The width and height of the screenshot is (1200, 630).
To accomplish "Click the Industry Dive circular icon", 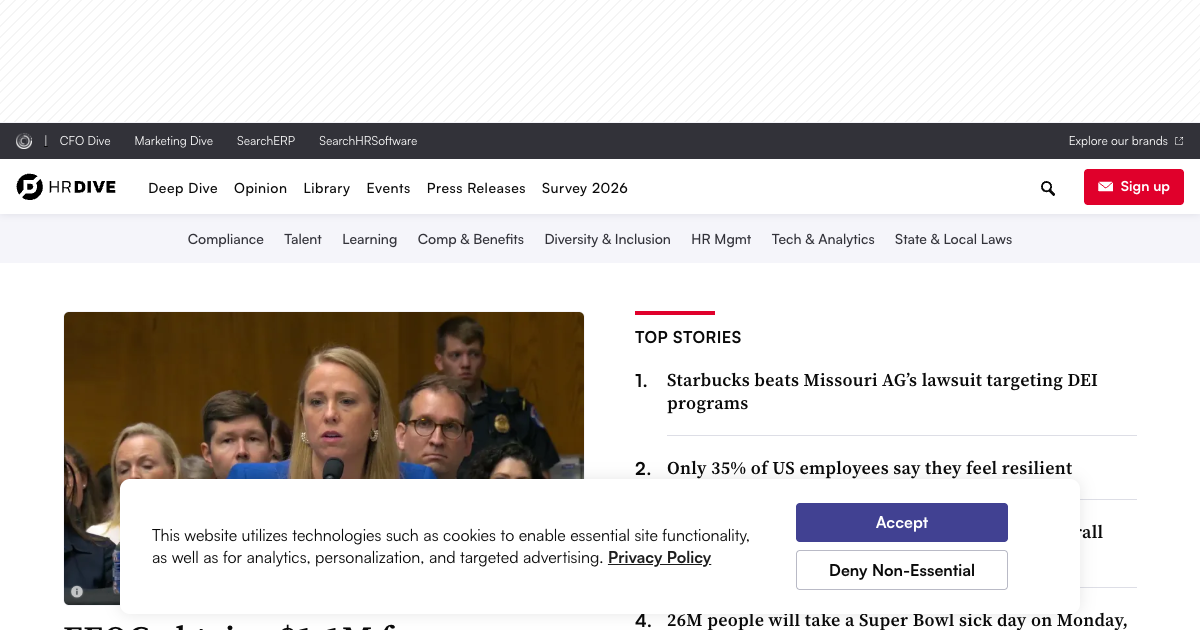I will click(24, 141).
